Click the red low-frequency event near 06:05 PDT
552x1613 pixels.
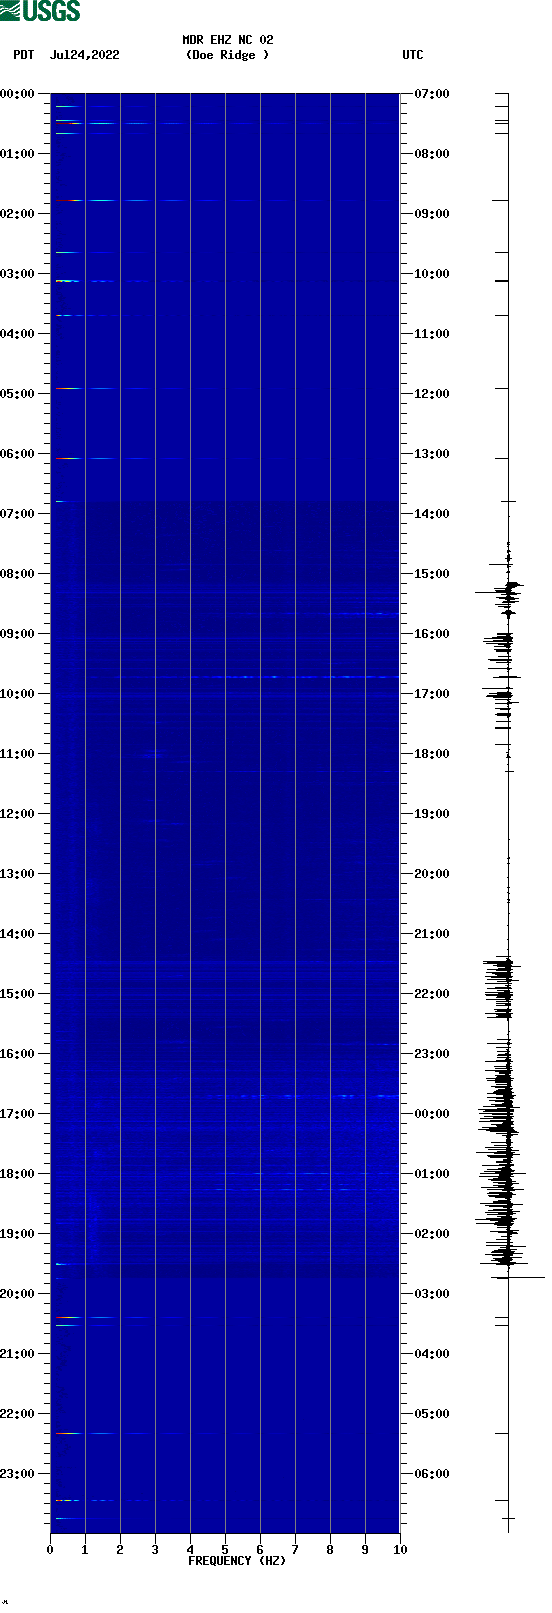click(67, 458)
